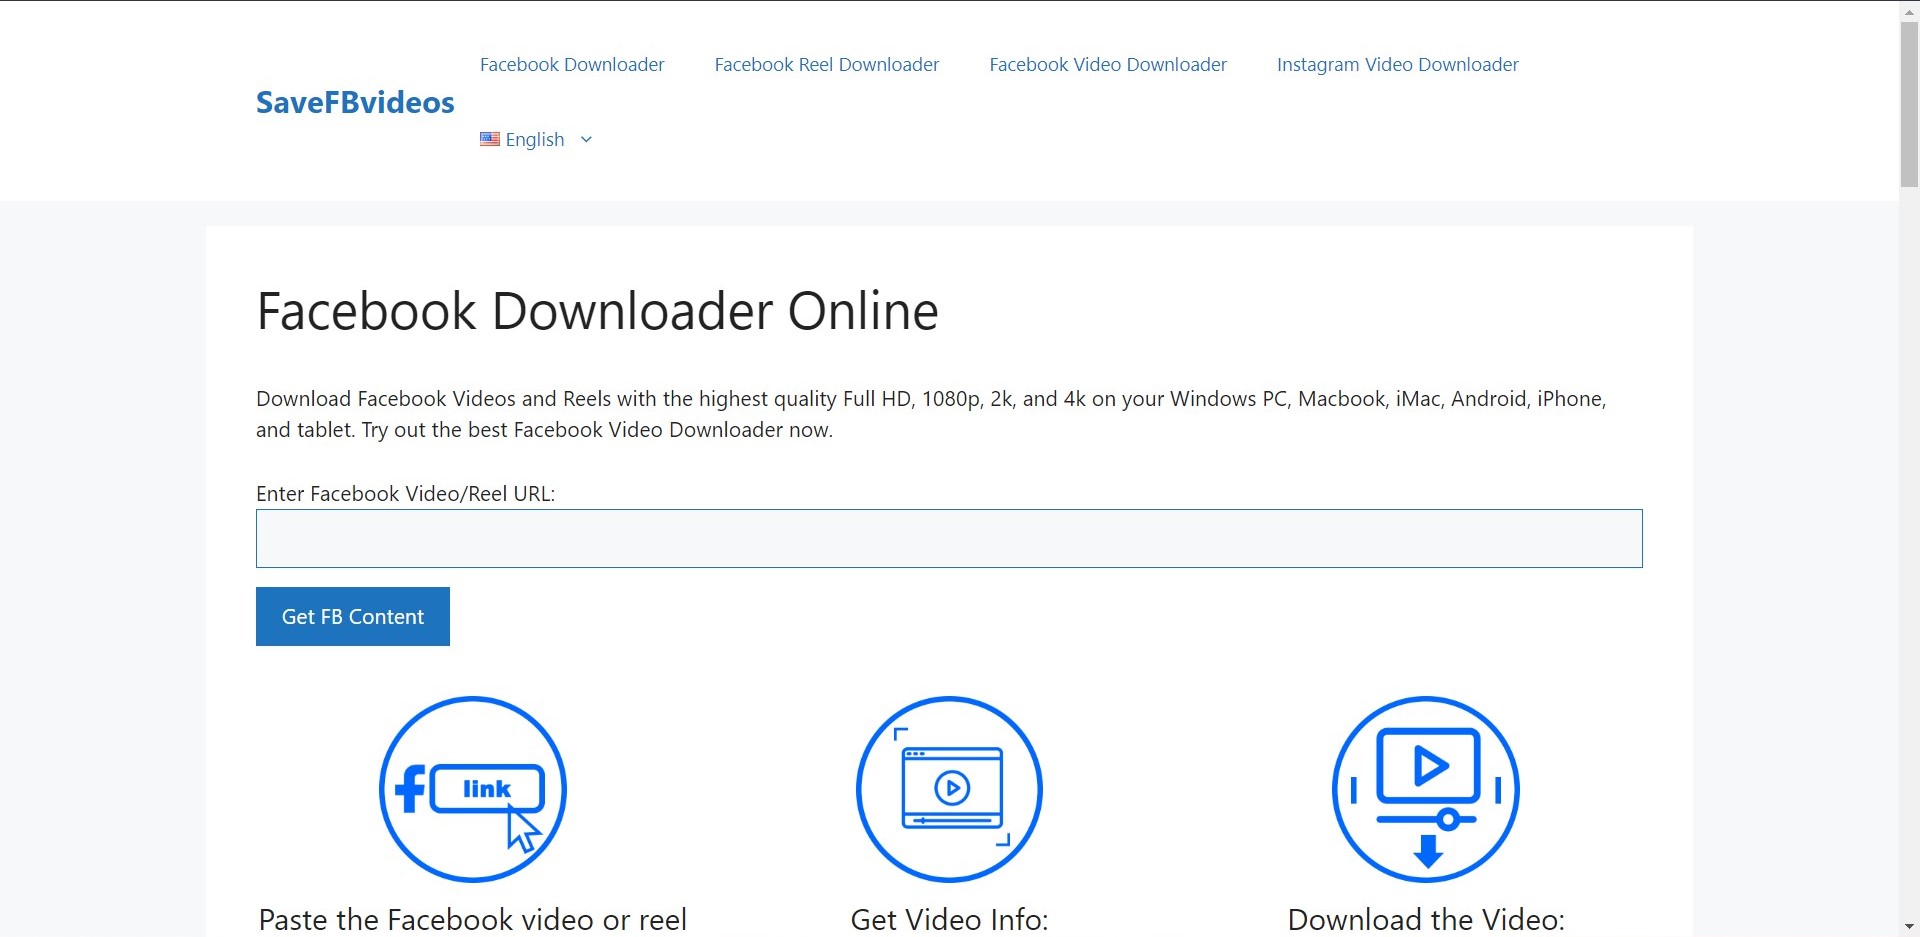Image resolution: width=1920 pixels, height=937 pixels.
Task: Click the 'Download the Video:' heading
Action: tap(1426, 920)
